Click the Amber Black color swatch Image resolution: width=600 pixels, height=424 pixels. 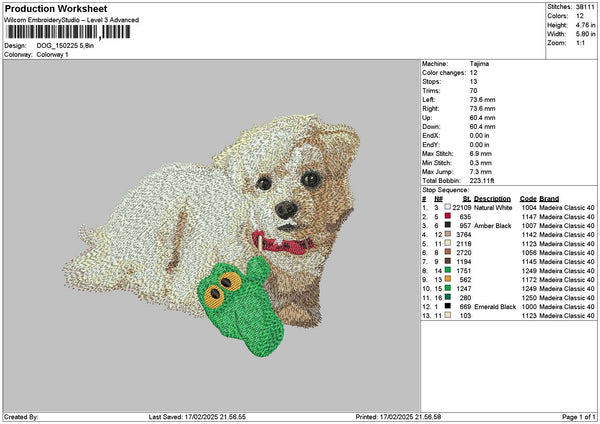tap(447, 225)
